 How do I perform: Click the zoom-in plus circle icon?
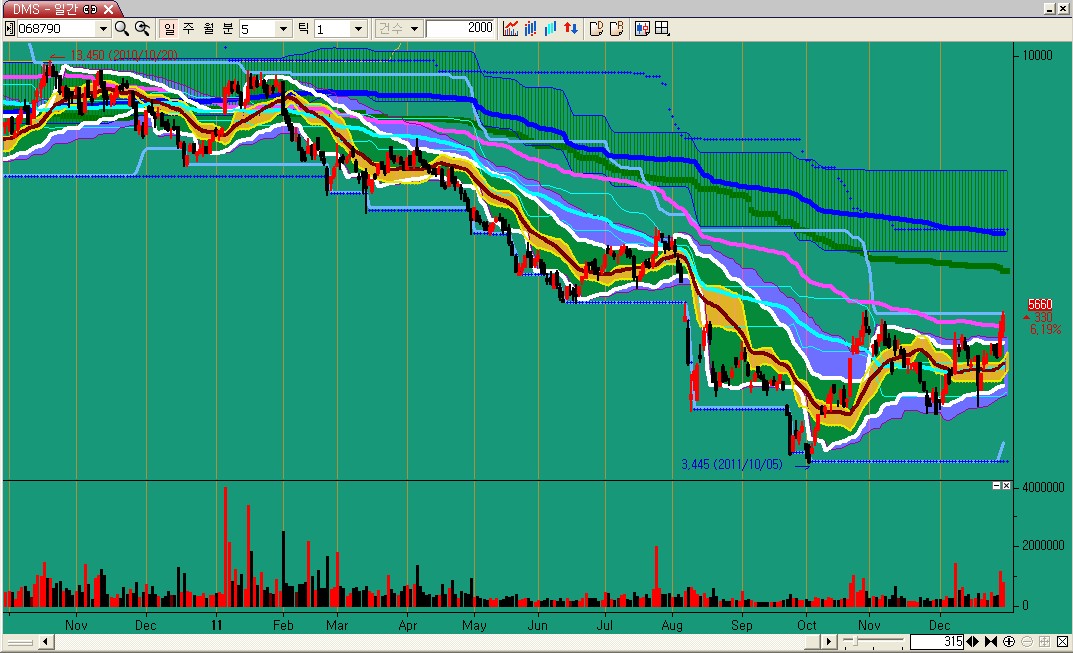coord(1009,641)
